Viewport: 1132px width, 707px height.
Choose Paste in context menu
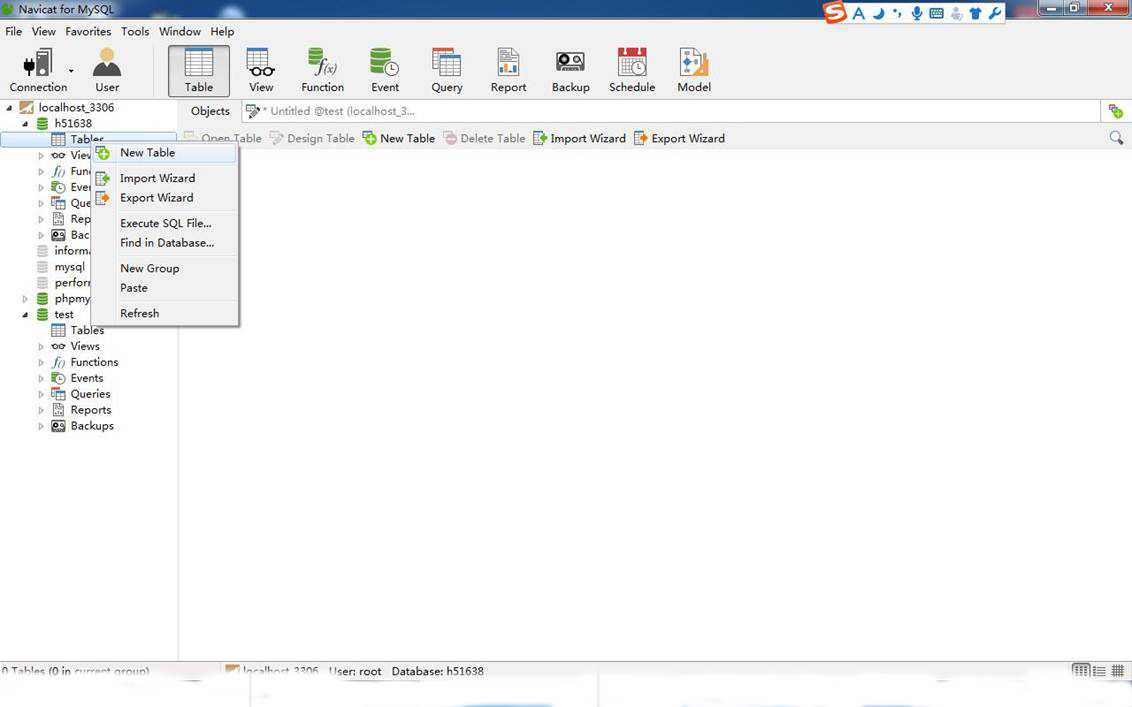[165, 287]
